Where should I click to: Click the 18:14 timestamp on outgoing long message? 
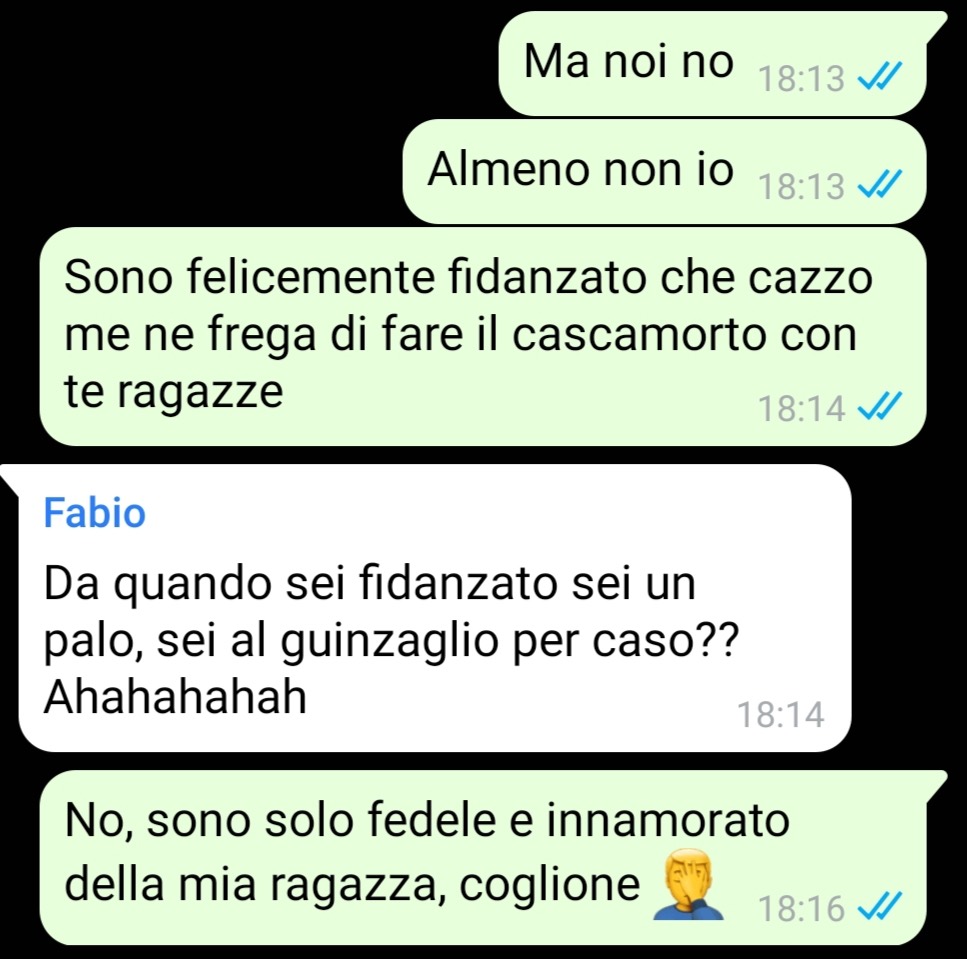click(800, 409)
